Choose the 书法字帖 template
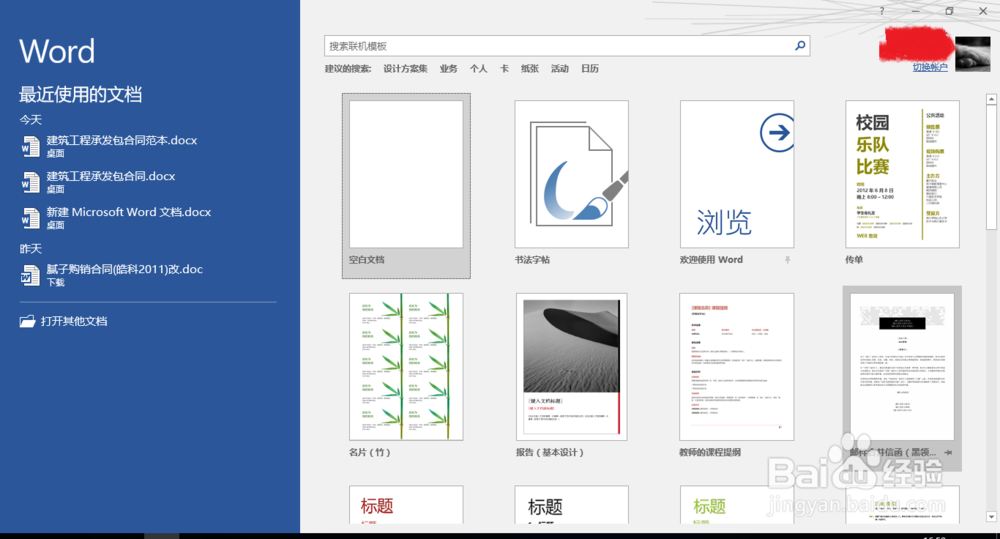 [x=571, y=174]
